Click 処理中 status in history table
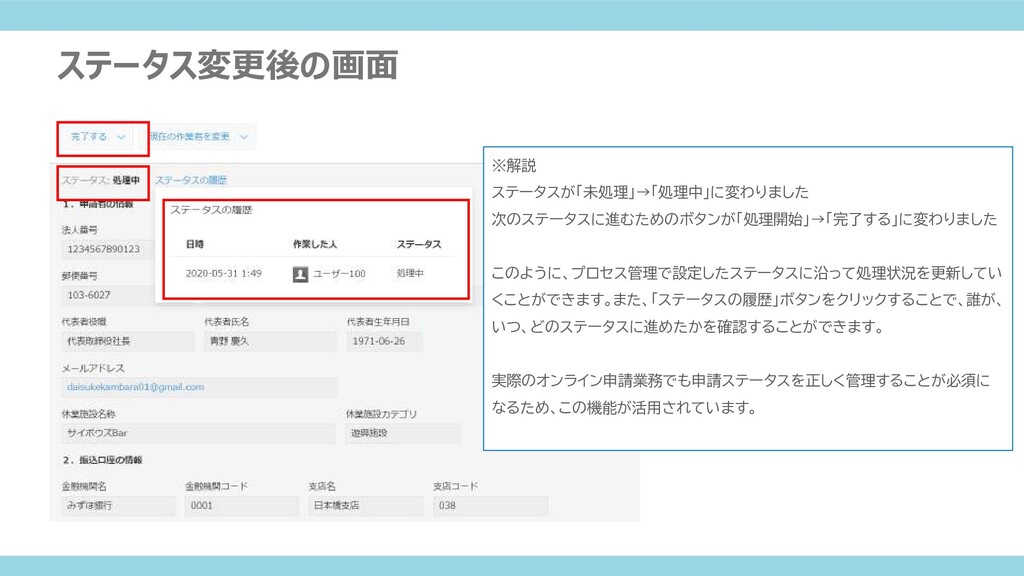 (409, 274)
